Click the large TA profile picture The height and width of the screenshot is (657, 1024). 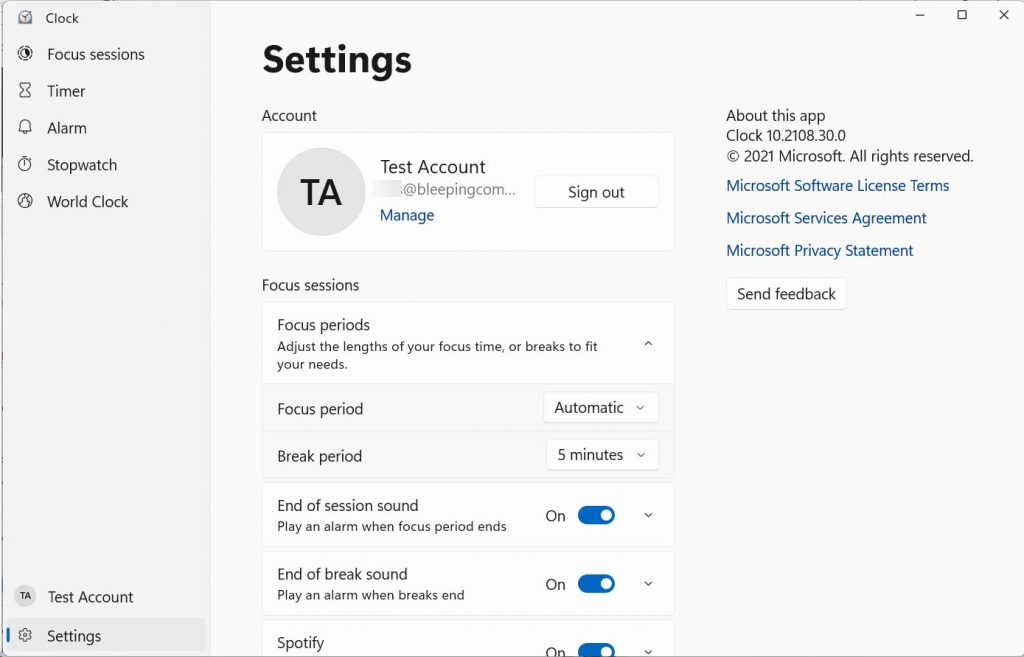click(x=321, y=192)
